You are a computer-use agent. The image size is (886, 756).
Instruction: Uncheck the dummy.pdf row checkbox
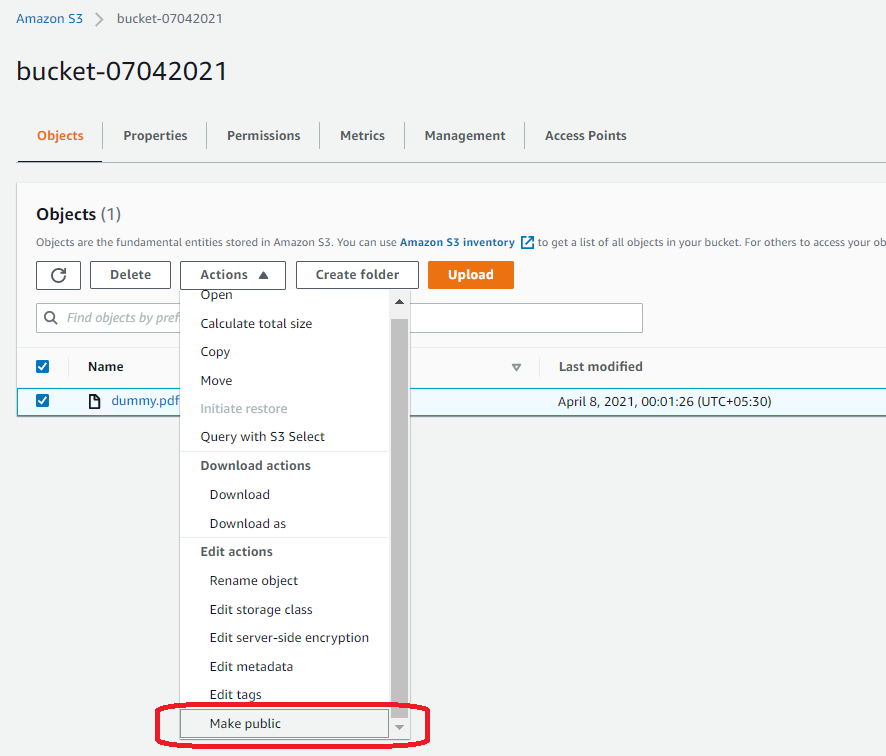[42, 399]
